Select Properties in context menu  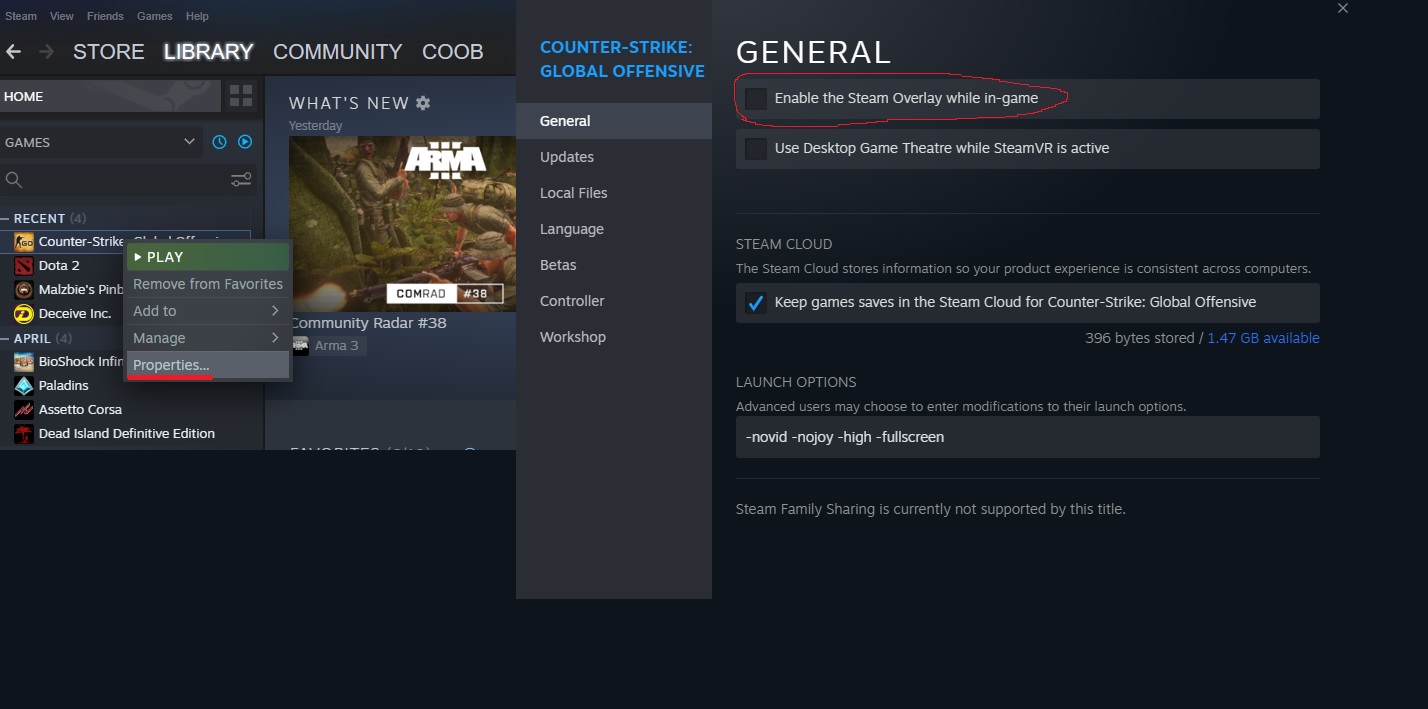tap(207, 365)
